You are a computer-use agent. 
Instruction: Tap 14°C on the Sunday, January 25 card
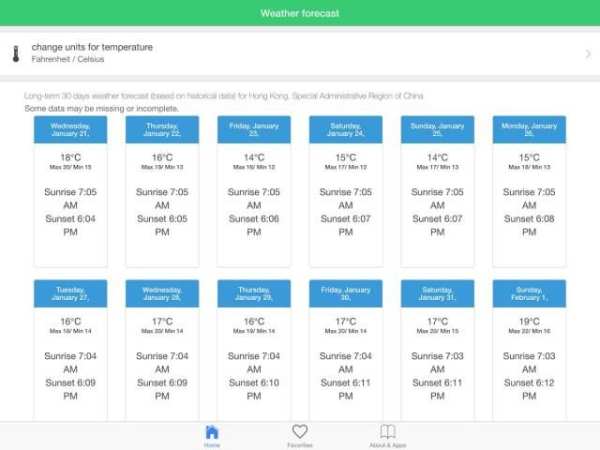click(437, 158)
